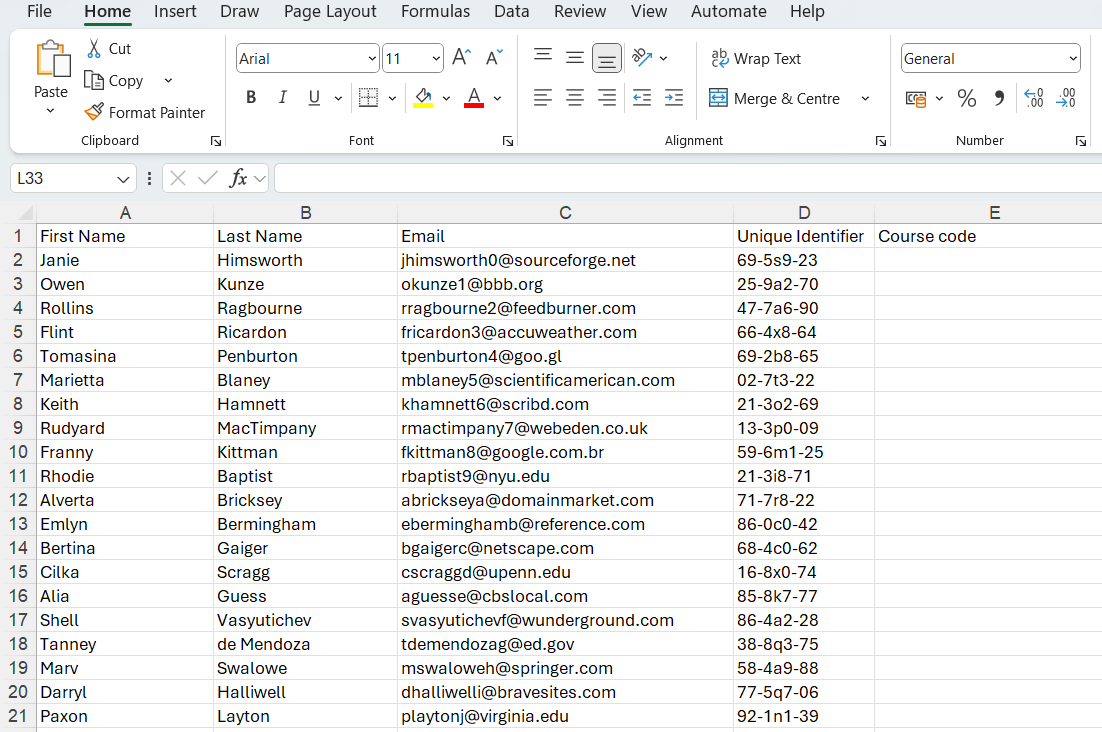Toggle underline formatting

[x=314, y=98]
